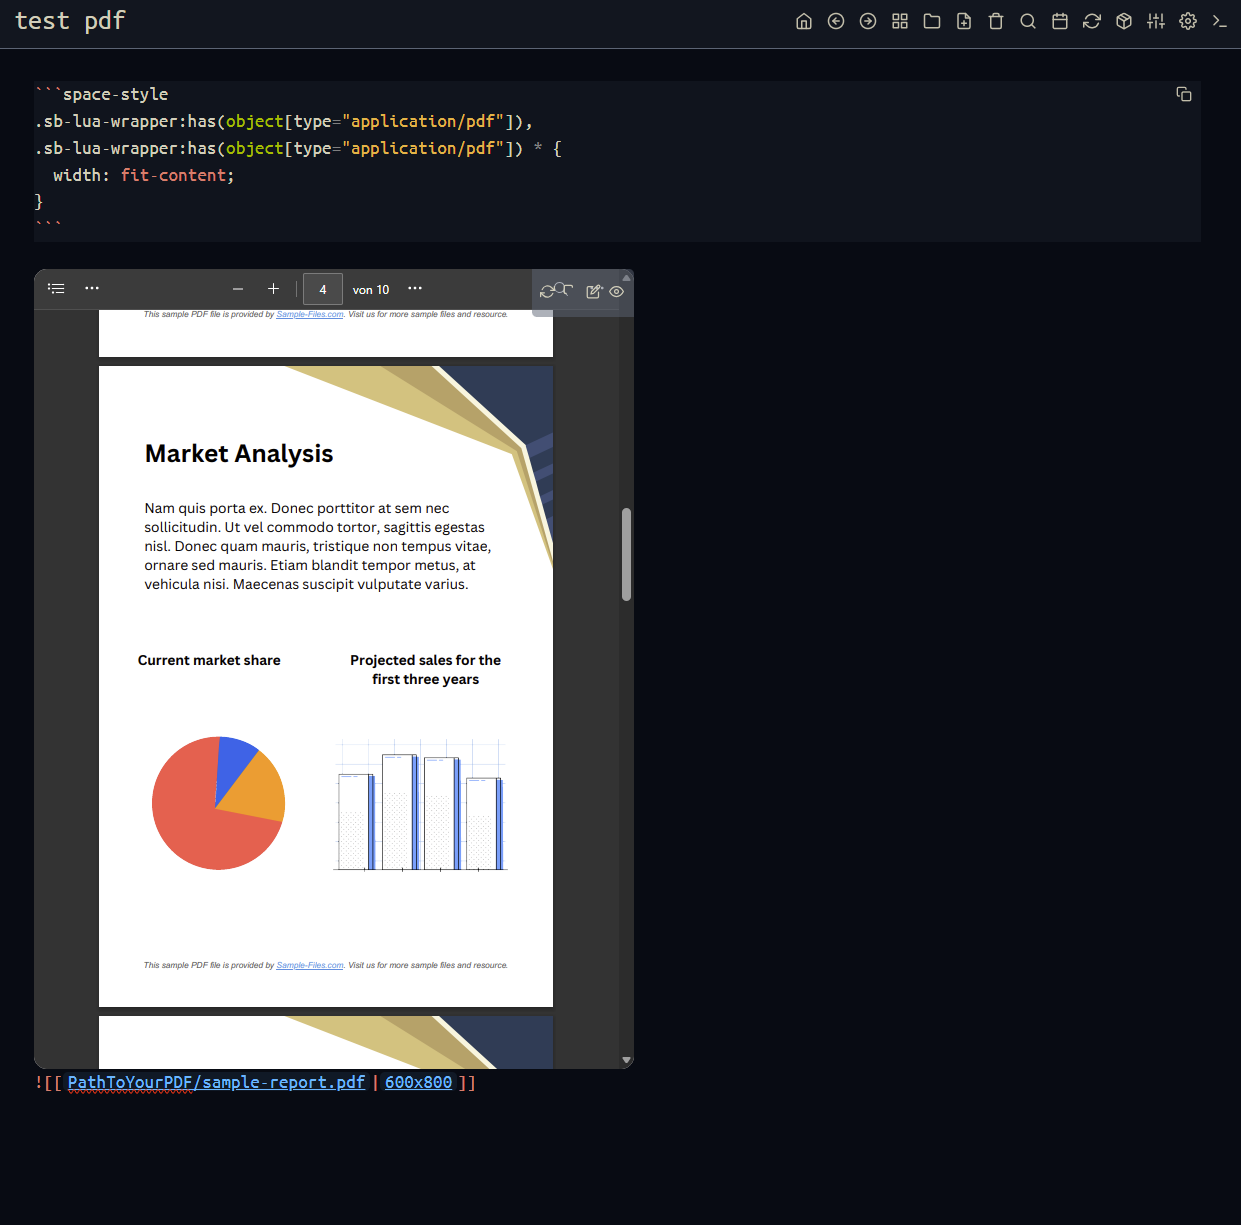The height and width of the screenshot is (1225, 1241).
Task: Open the PathToYourPDF/sample-report.pdf link
Action: coord(216,1082)
